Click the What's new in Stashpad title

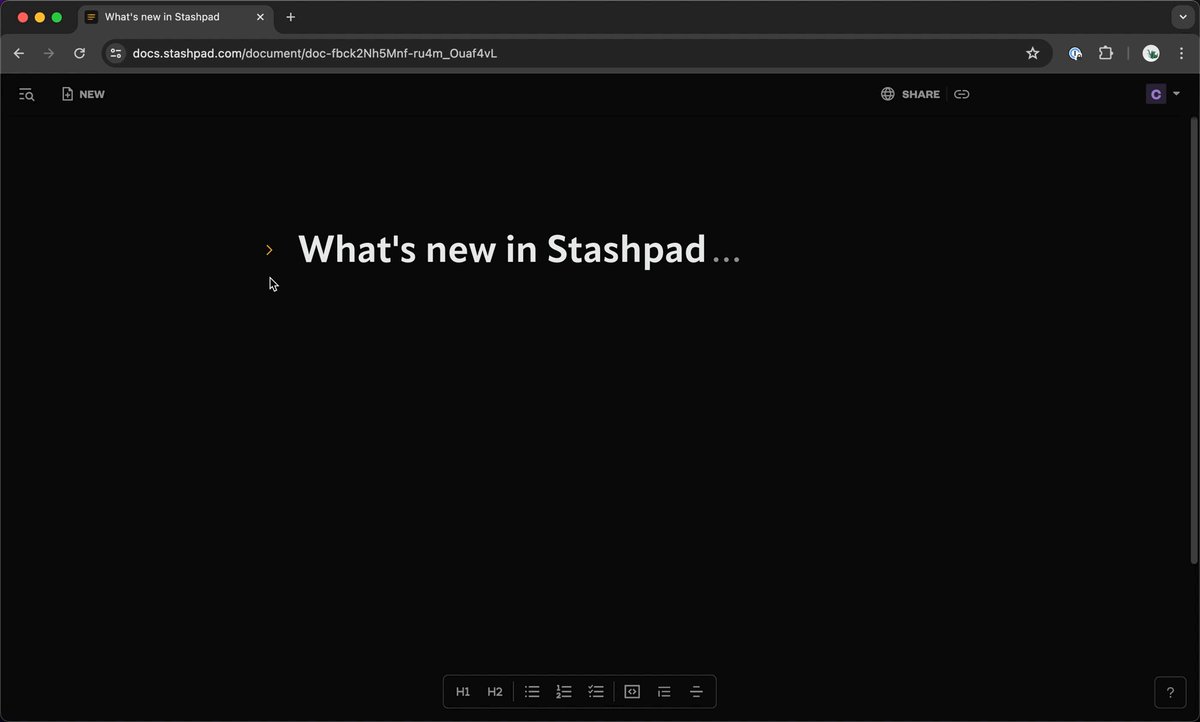click(x=502, y=249)
